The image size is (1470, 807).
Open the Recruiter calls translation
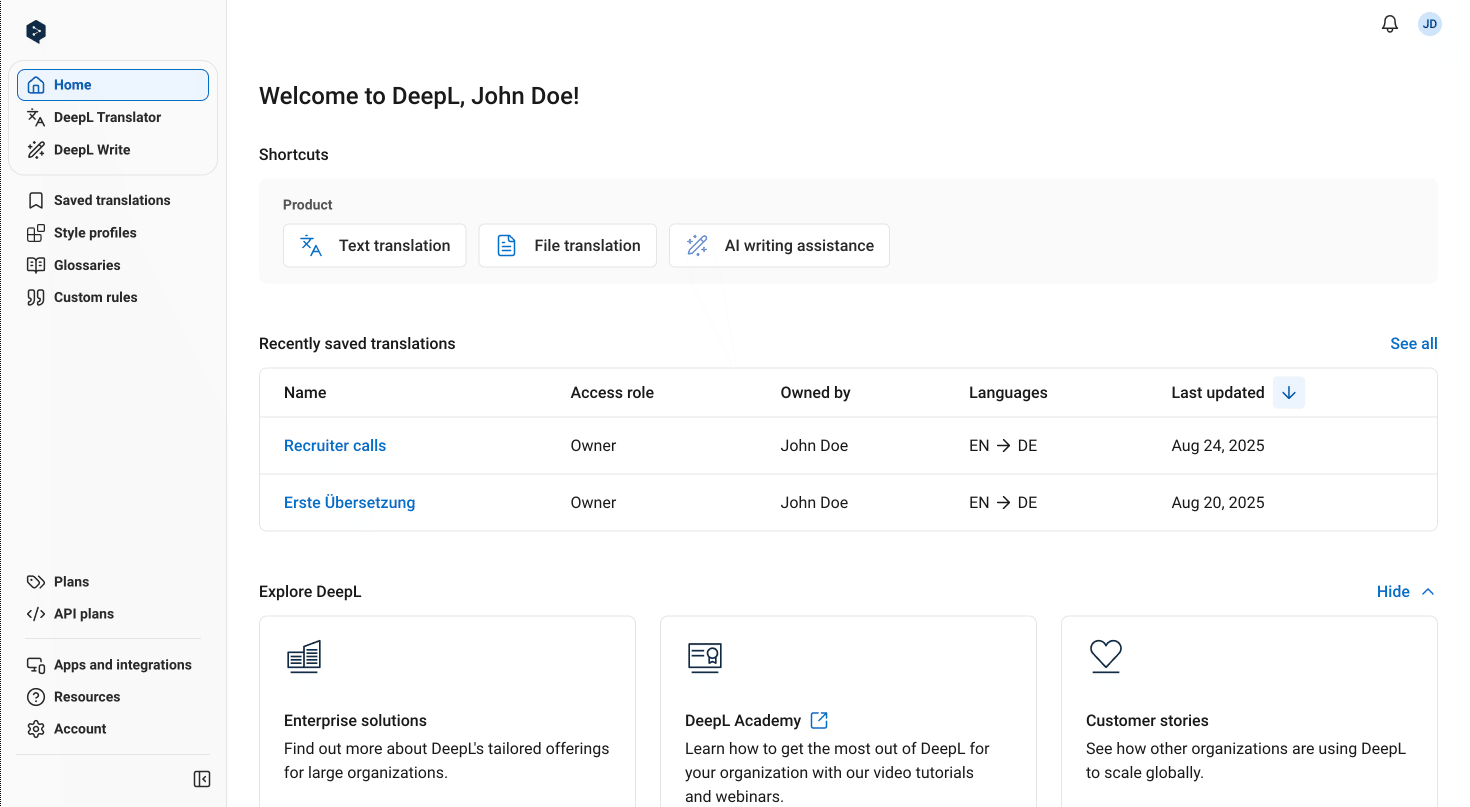[x=335, y=446]
